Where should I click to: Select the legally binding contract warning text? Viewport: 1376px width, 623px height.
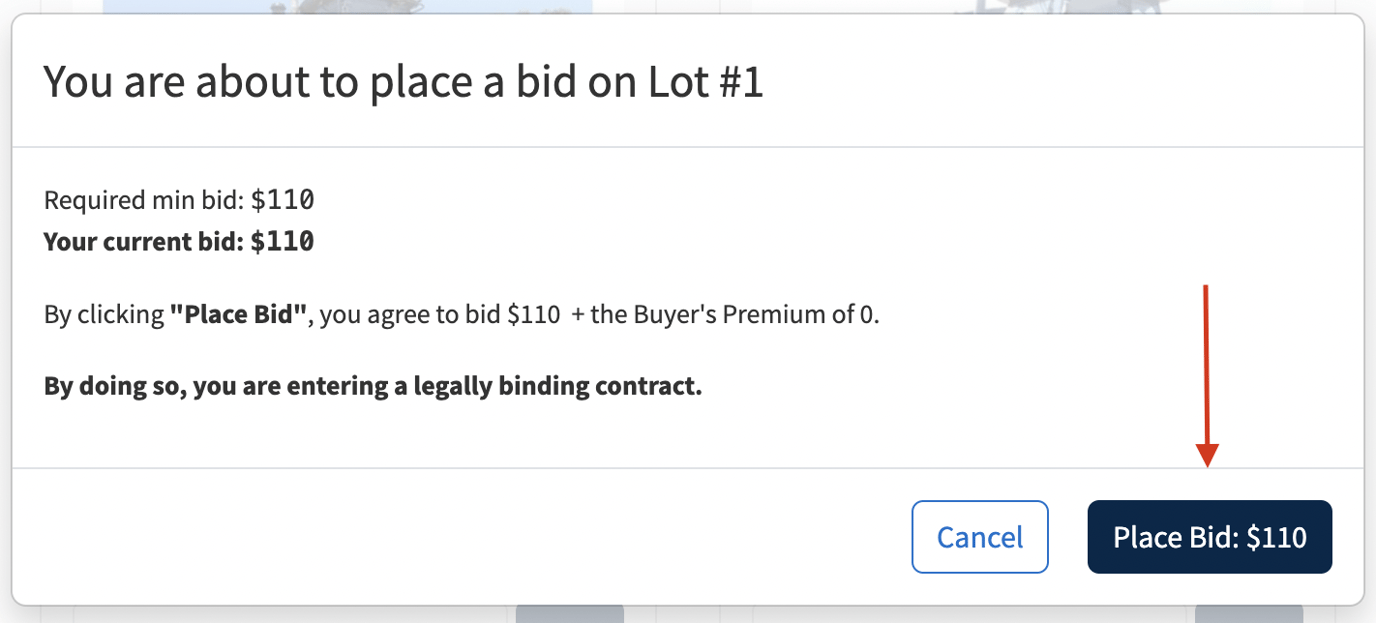click(371, 385)
